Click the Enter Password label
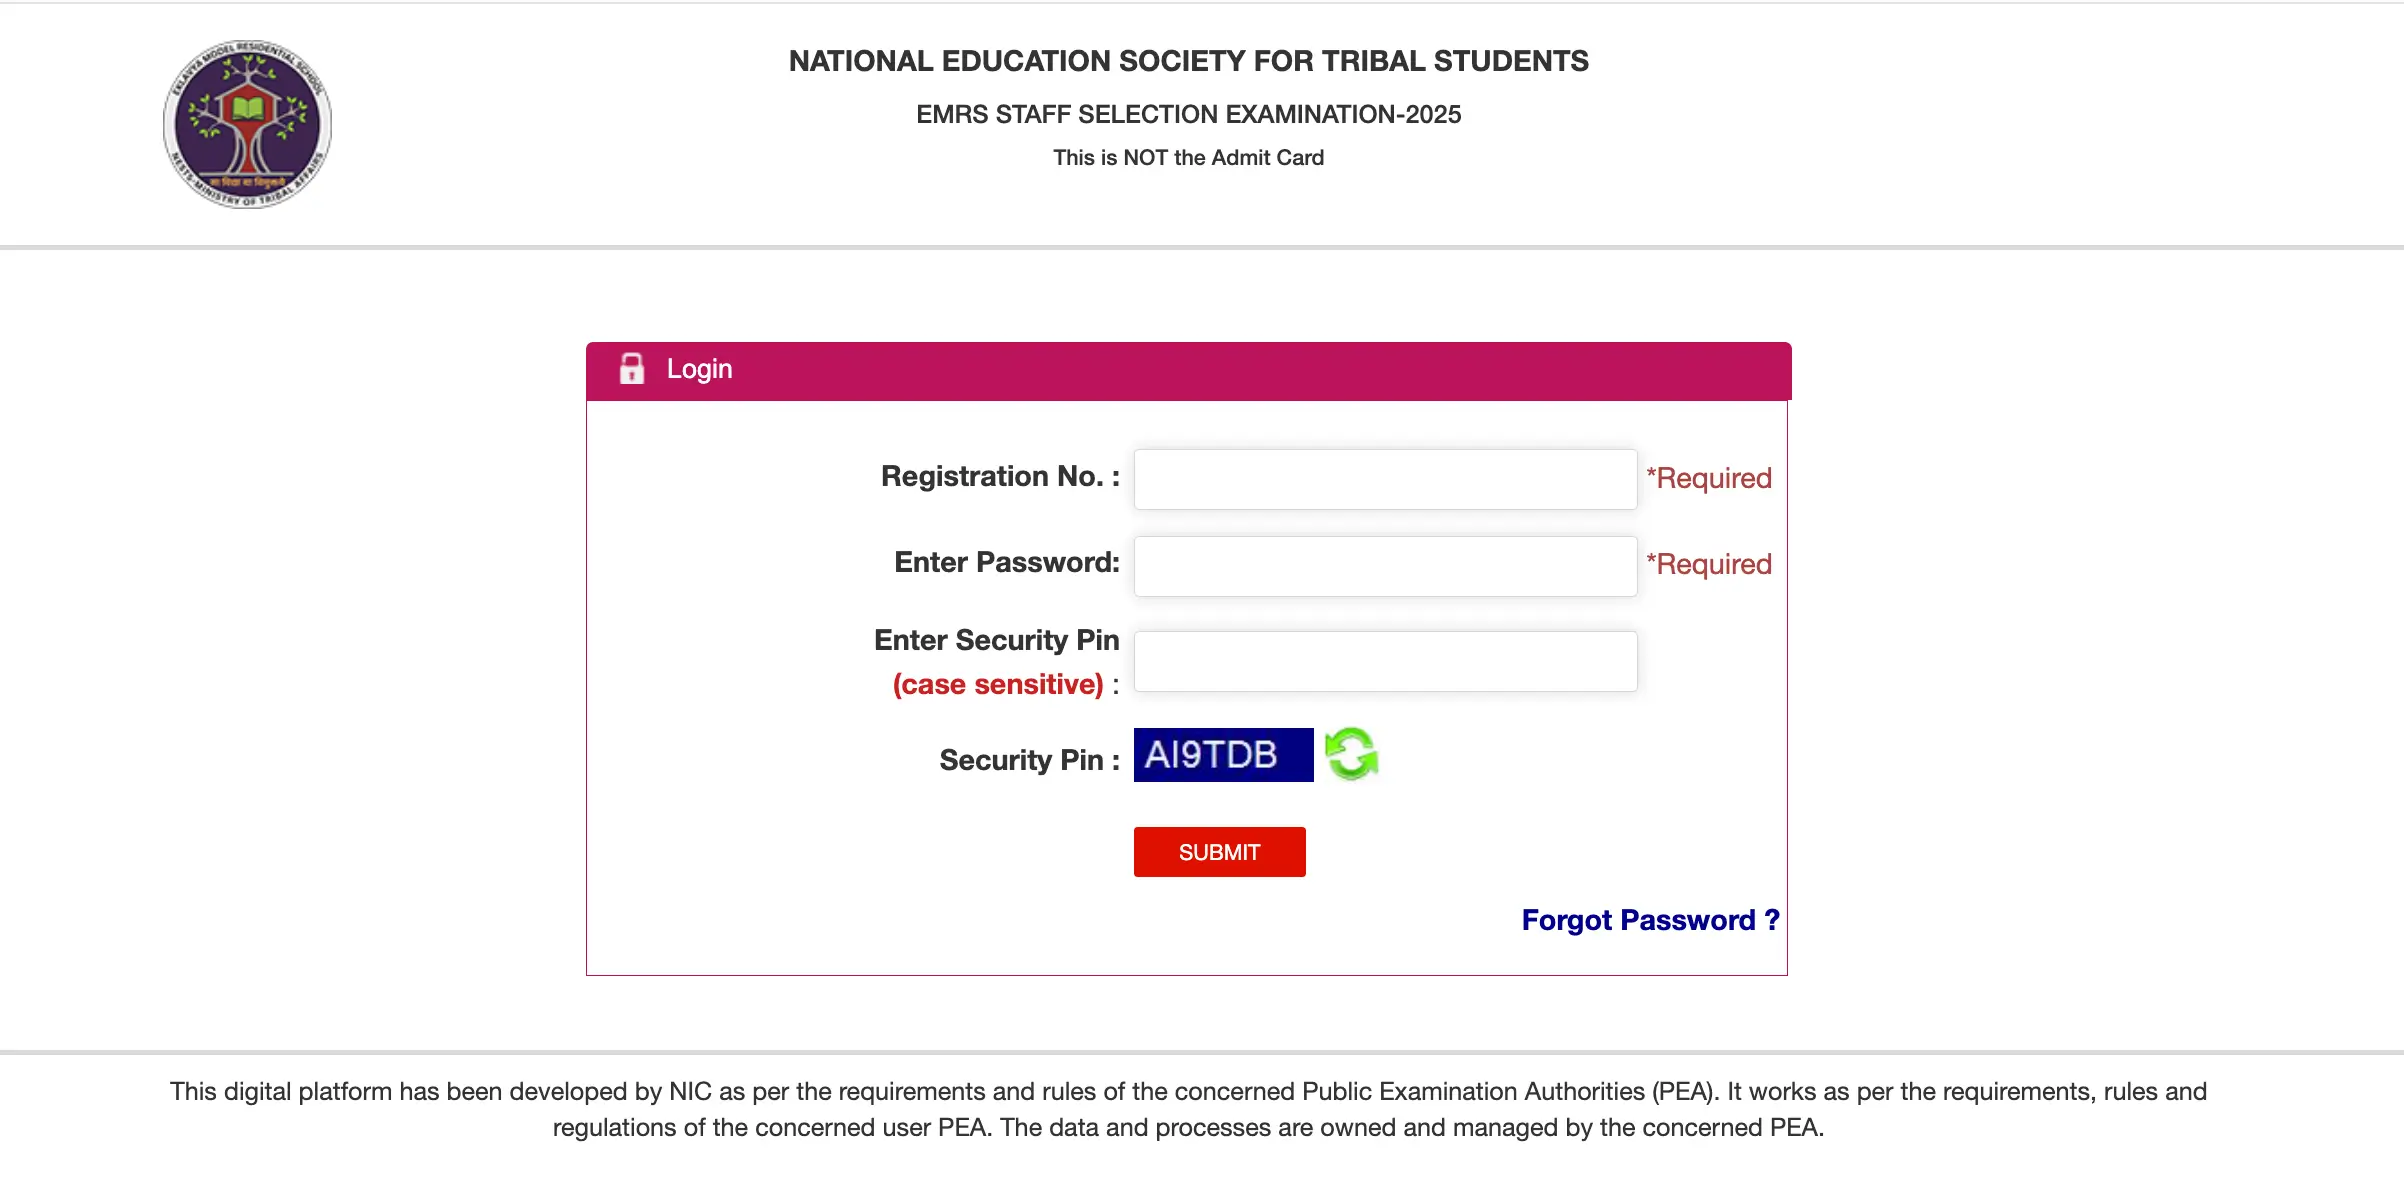The image size is (2404, 1182). coord(1006,563)
